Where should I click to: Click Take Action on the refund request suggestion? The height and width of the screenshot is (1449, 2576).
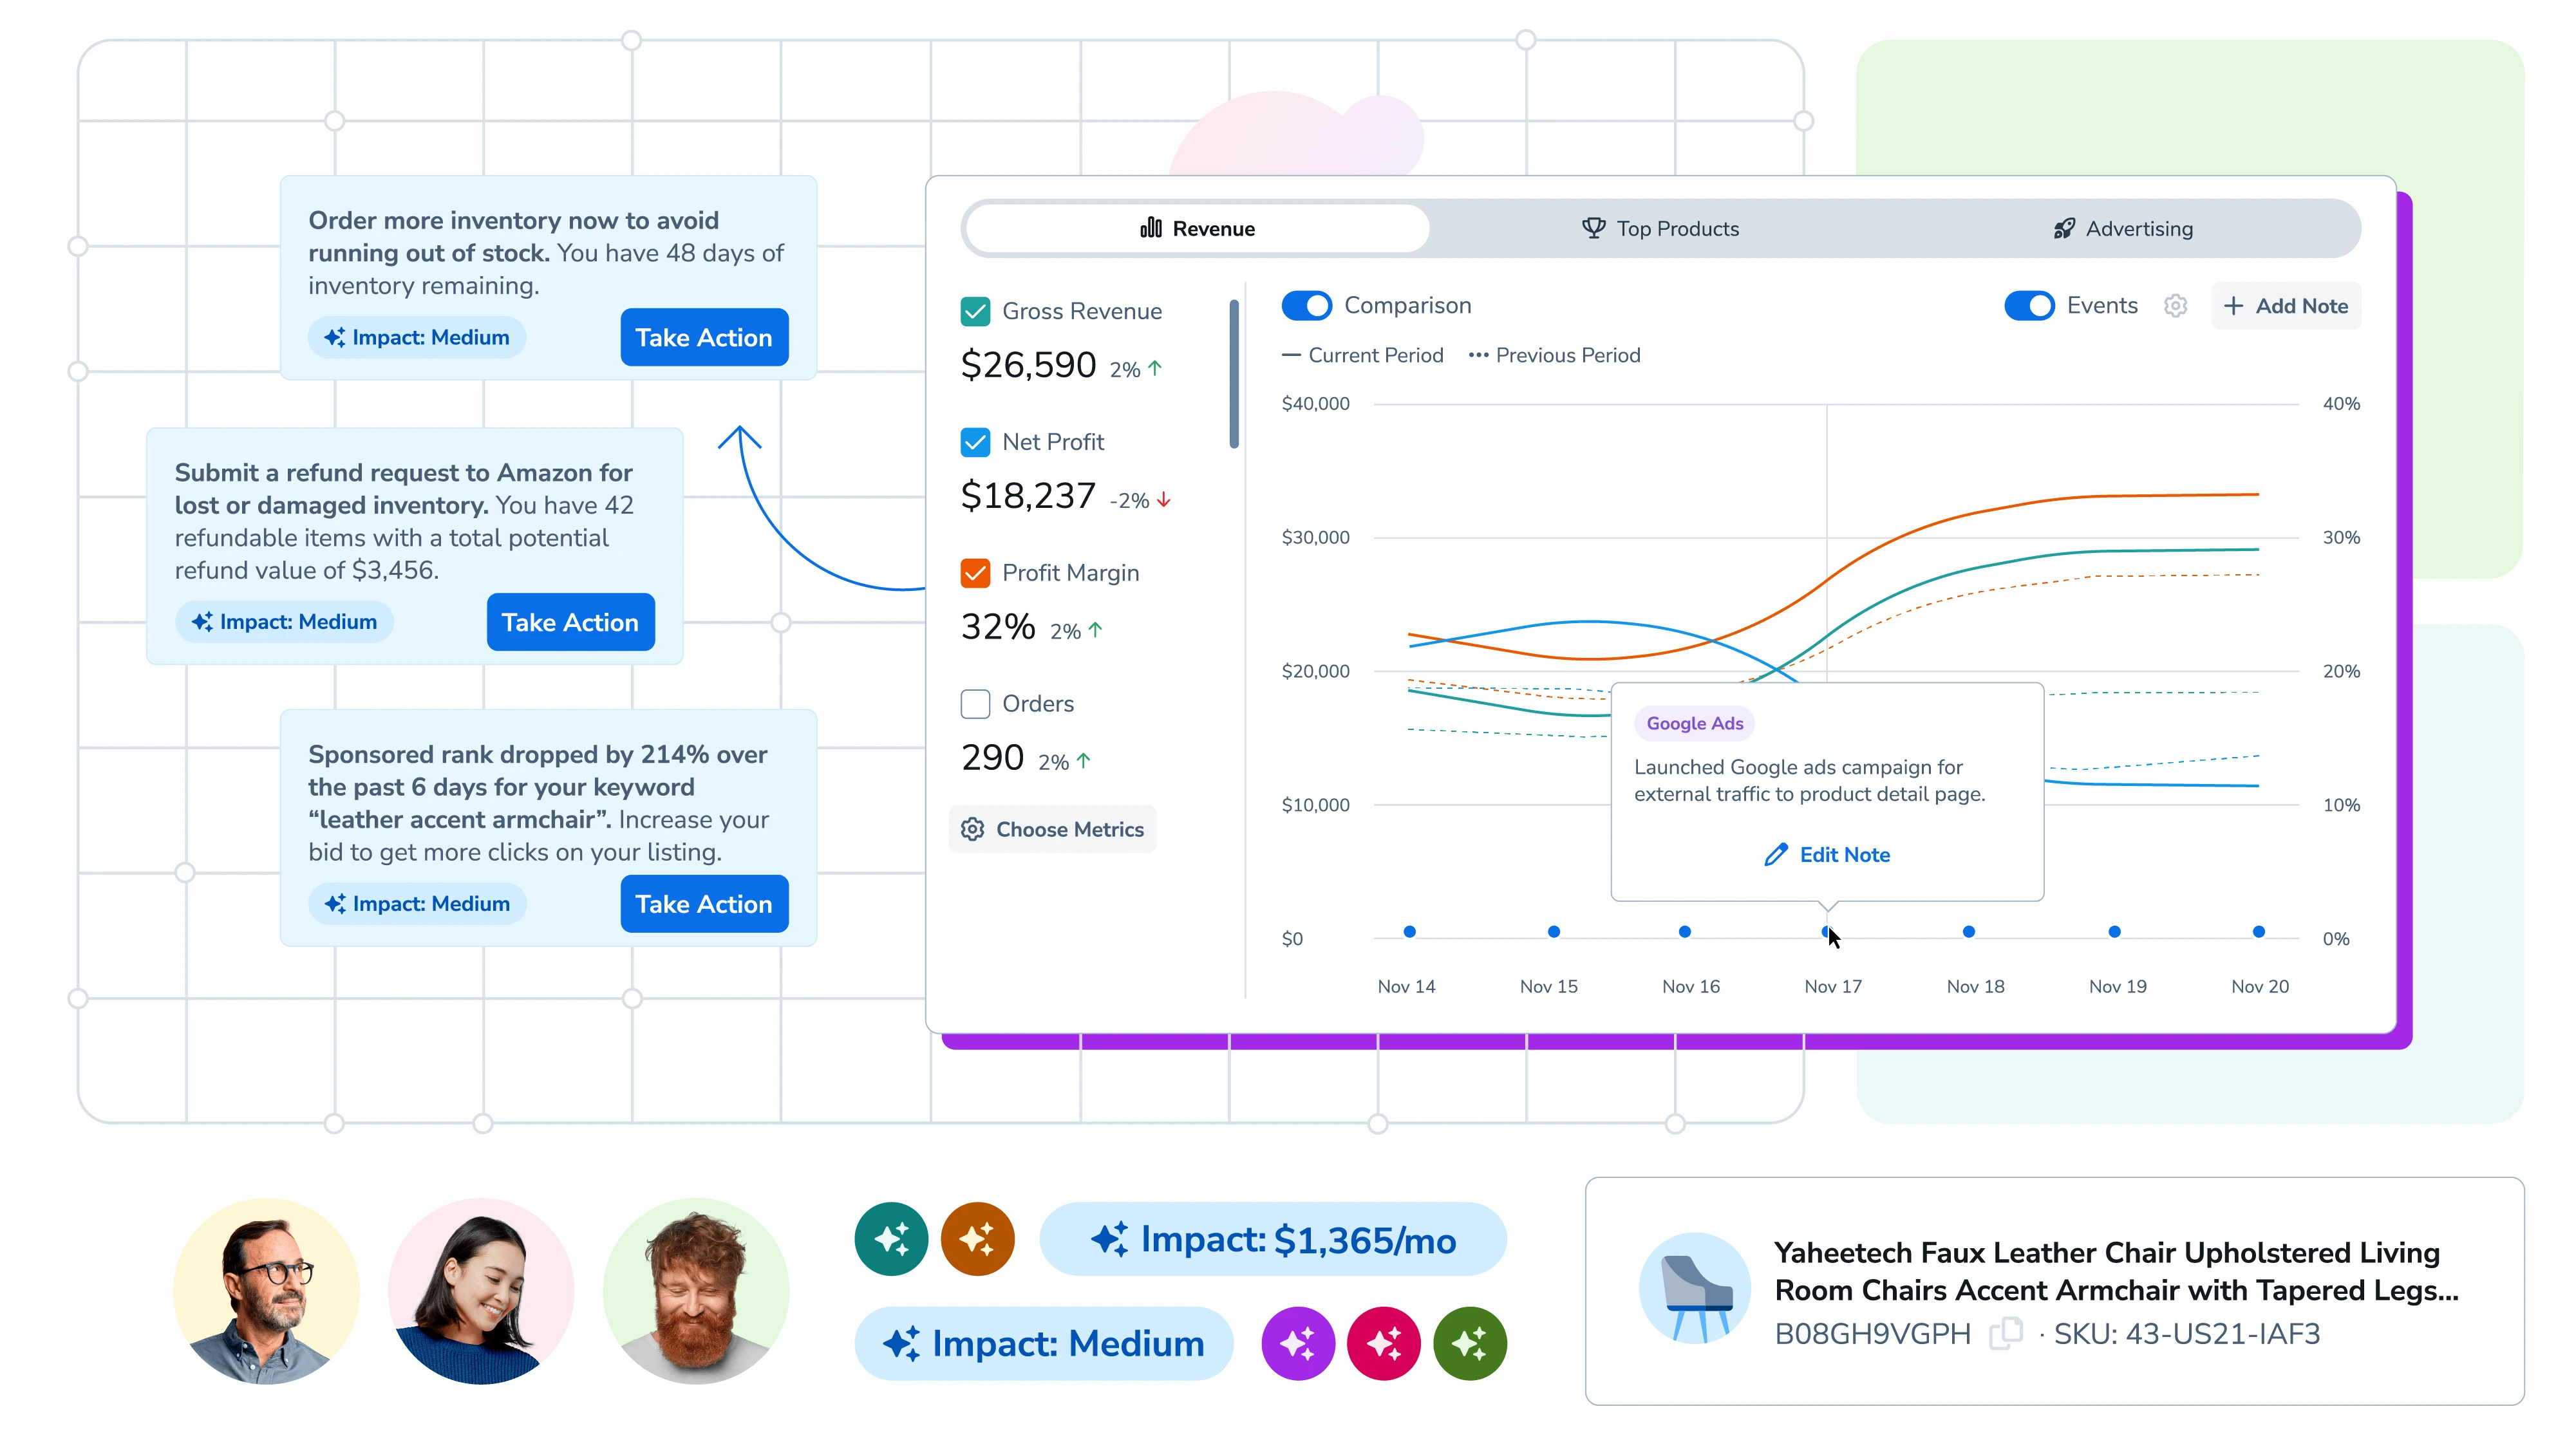click(570, 621)
